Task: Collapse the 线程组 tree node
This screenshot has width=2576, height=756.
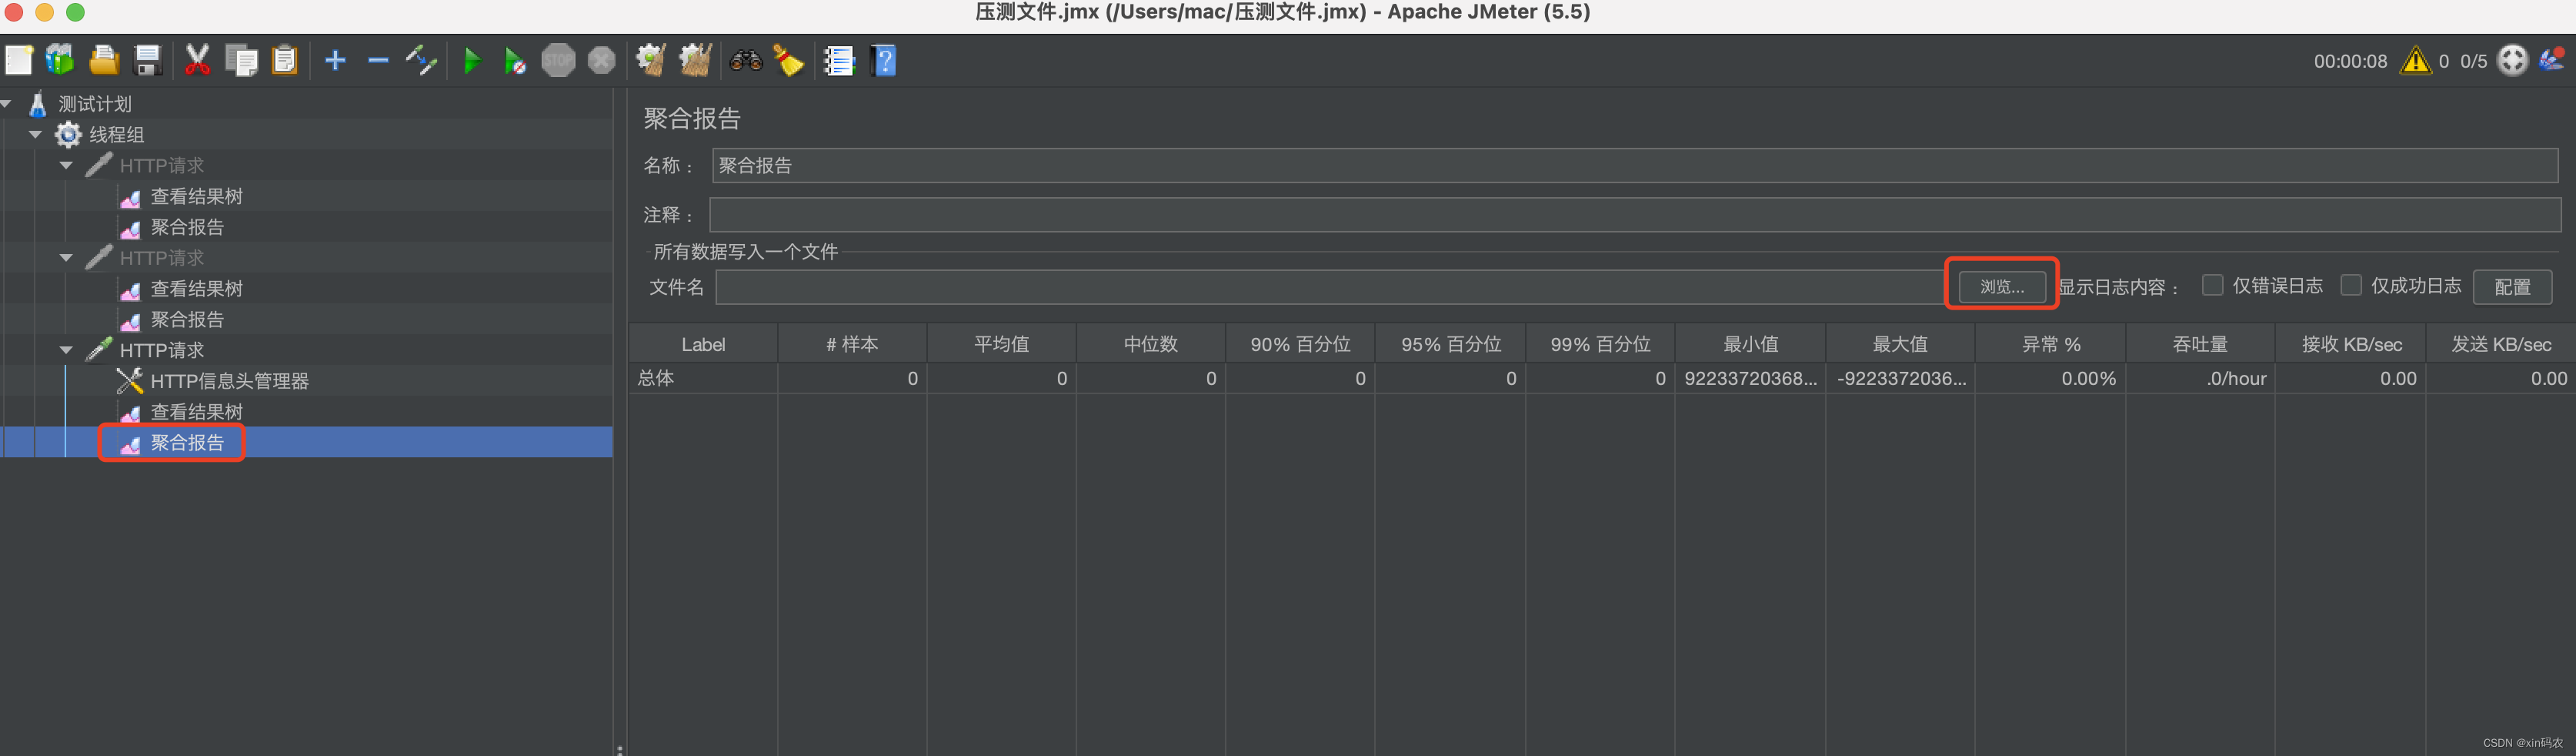Action: point(35,134)
